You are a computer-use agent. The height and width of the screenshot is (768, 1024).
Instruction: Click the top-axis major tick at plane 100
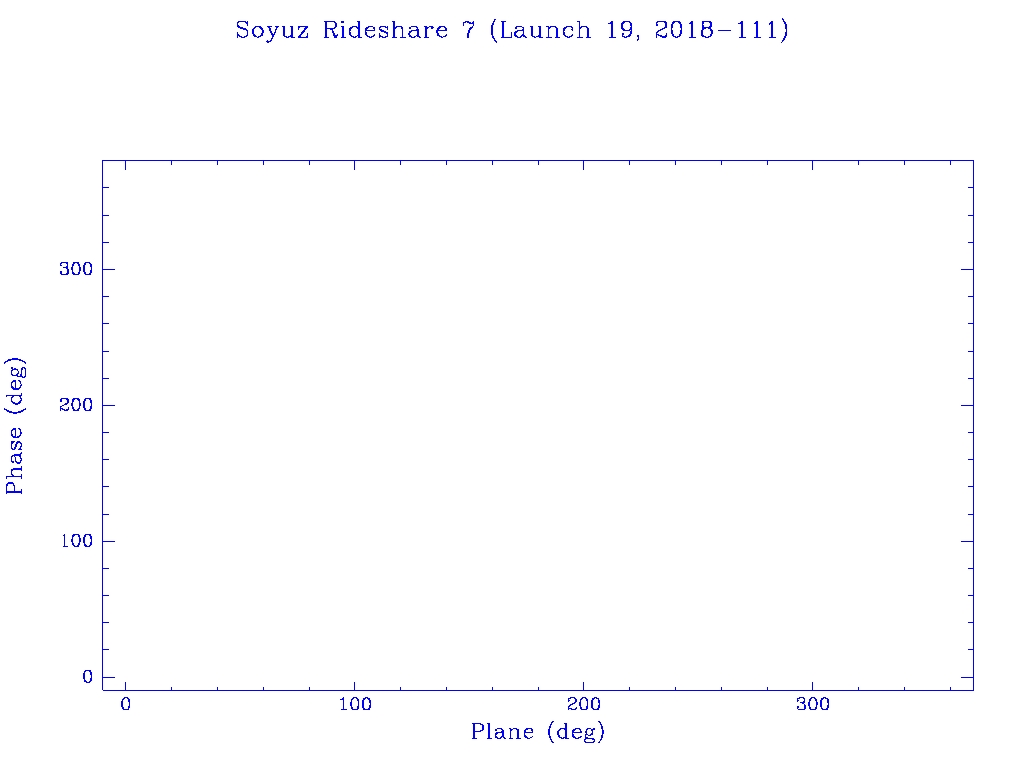tap(354, 166)
